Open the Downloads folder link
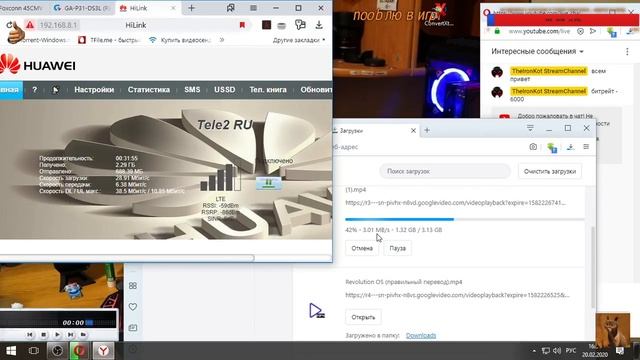The image size is (640, 360). [421, 336]
